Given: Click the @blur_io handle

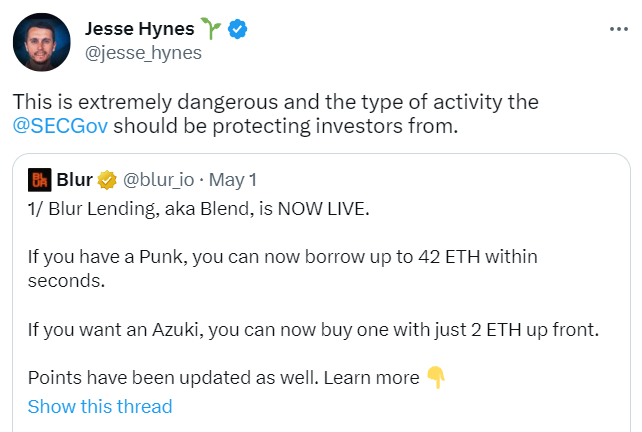Looking at the screenshot, I should [x=159, y=180].
